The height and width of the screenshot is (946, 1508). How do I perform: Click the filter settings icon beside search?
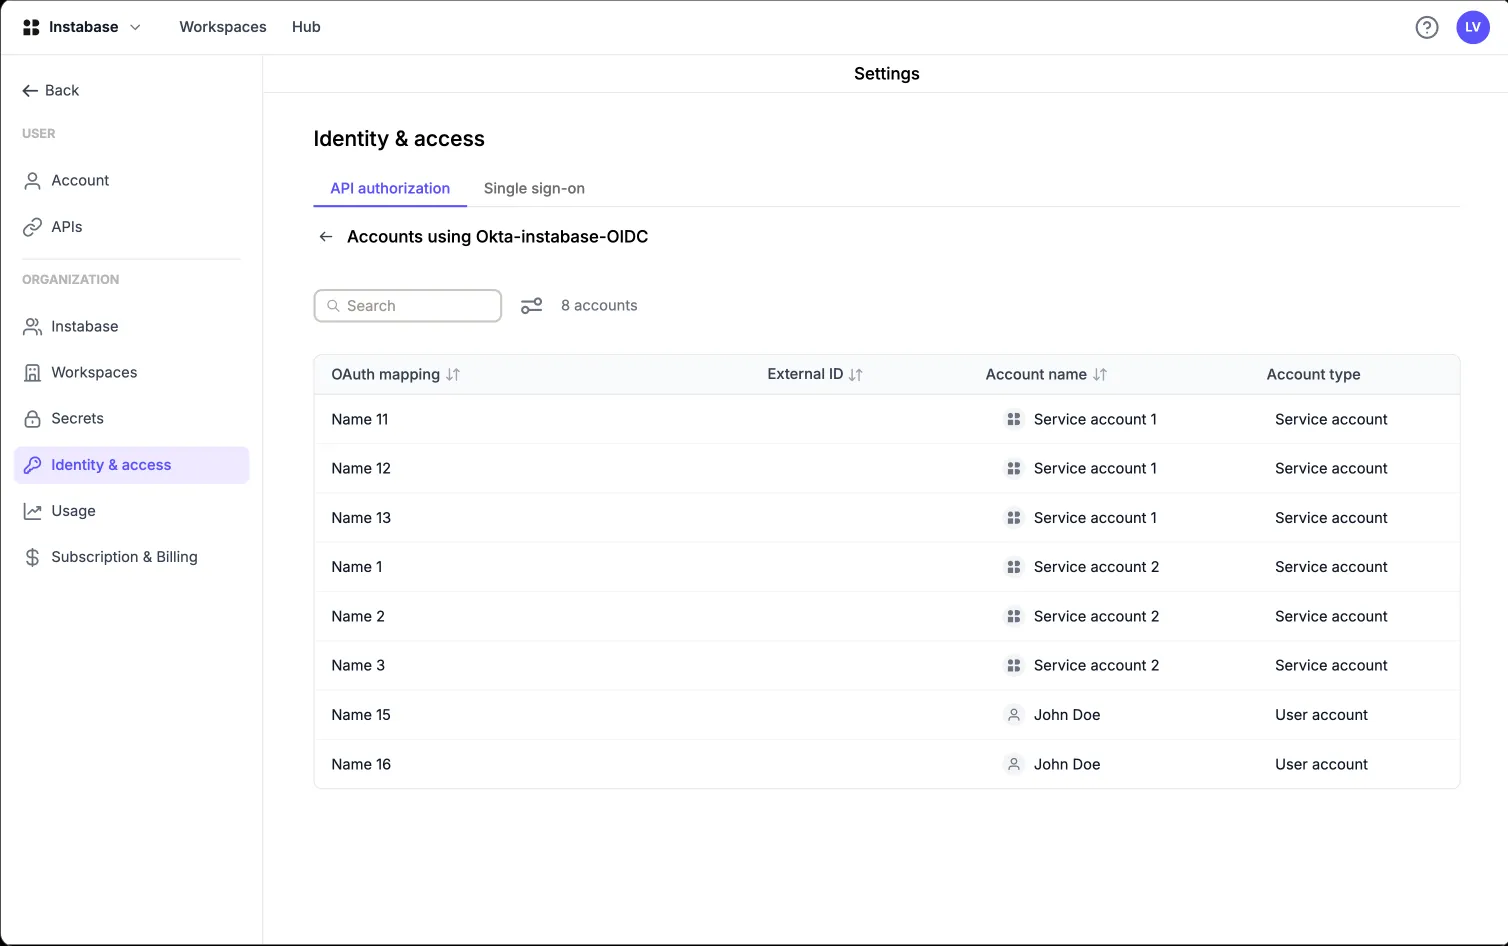pos(531,306)
